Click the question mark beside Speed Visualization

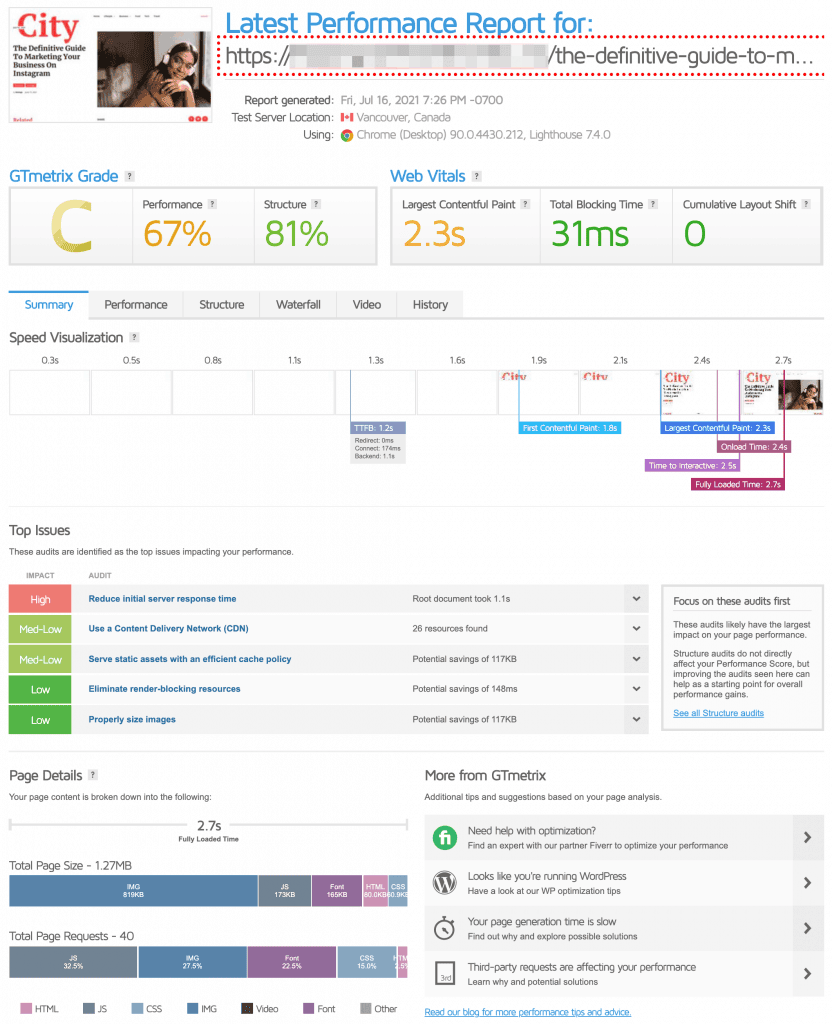tap(134, 338)
